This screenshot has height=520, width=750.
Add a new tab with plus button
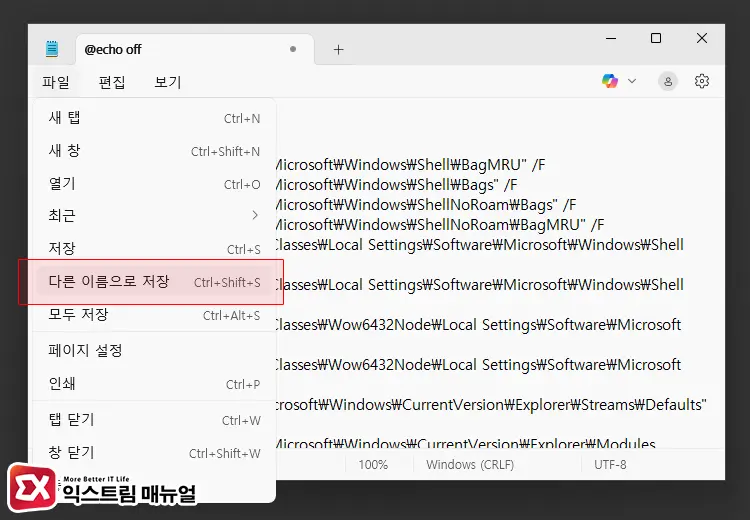339,49
